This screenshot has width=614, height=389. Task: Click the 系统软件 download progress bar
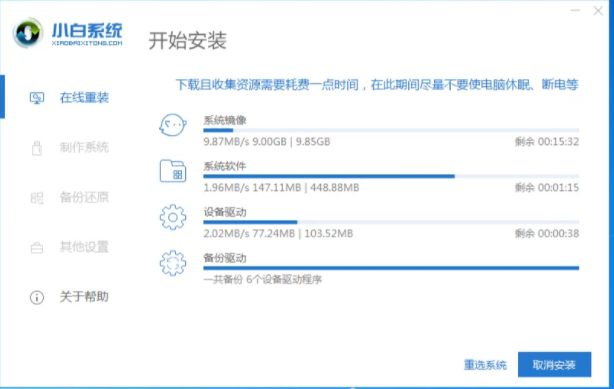[391, 176]
